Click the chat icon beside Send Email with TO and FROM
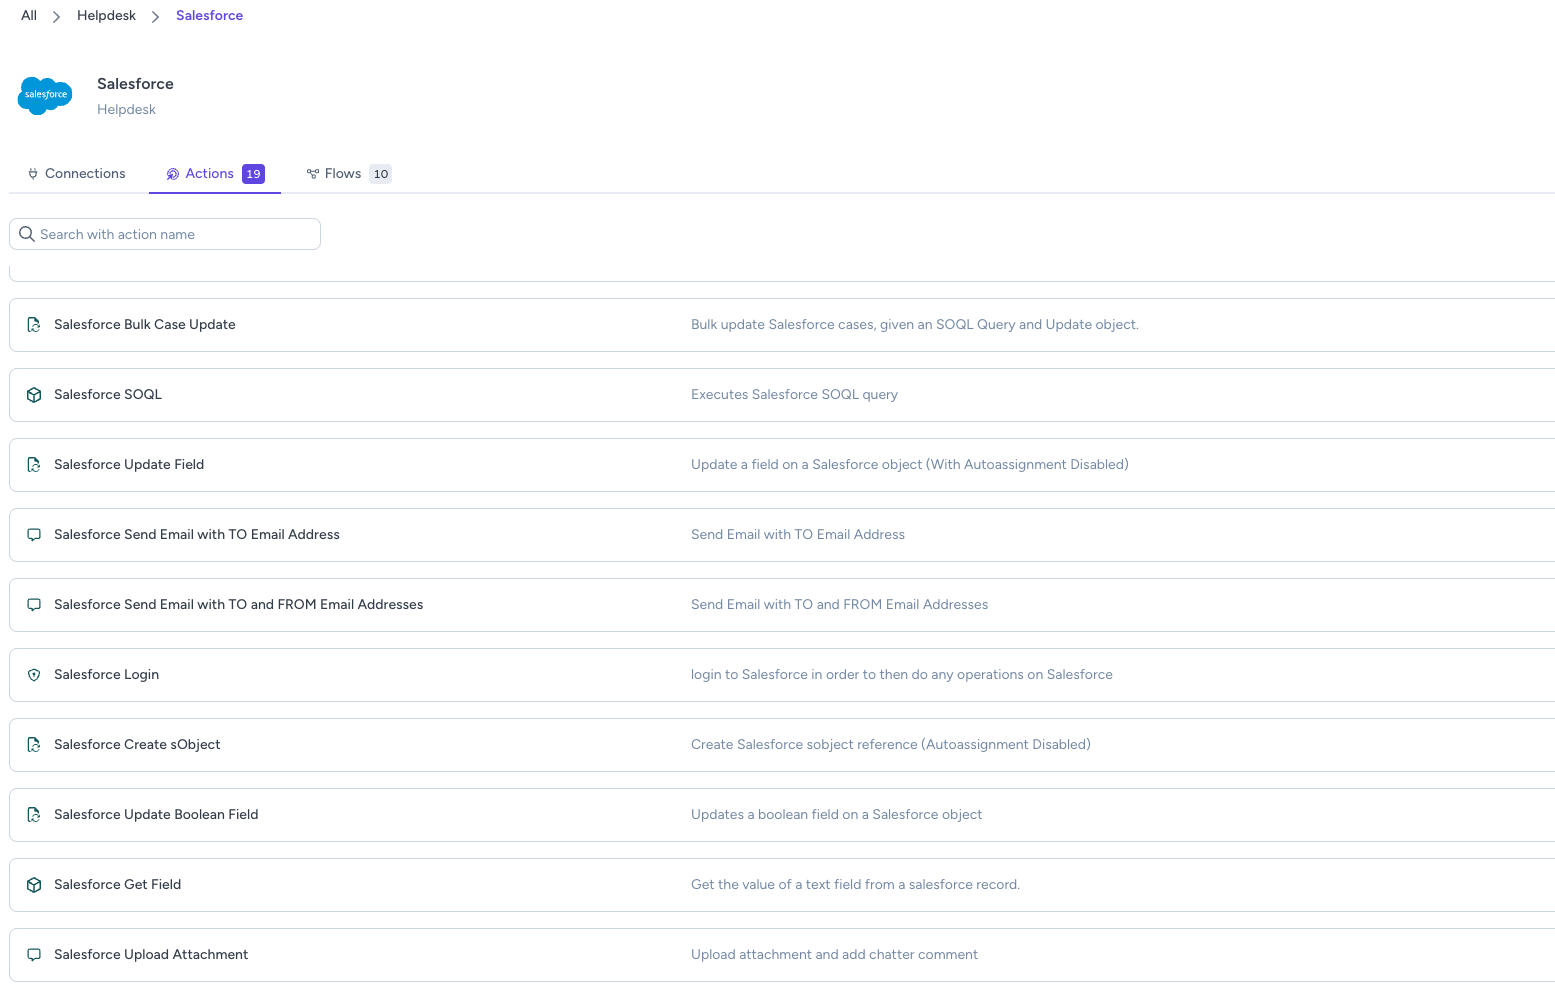The height and width of the screenshot is (992, 1555). click(x=34, y=605)
